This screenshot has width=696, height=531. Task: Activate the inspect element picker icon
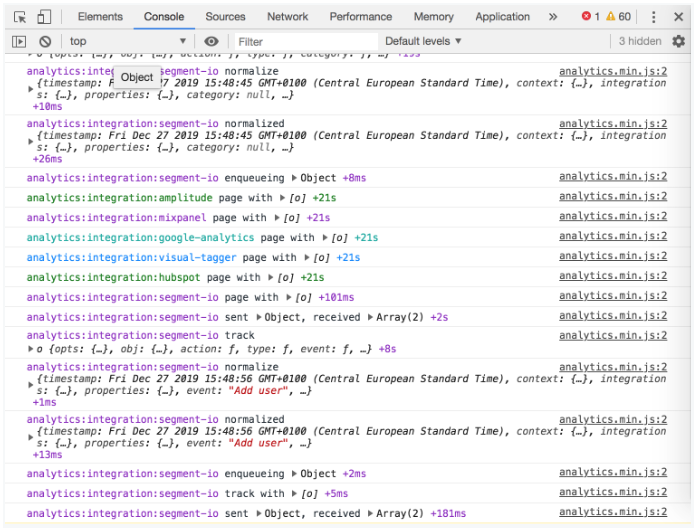19,17
